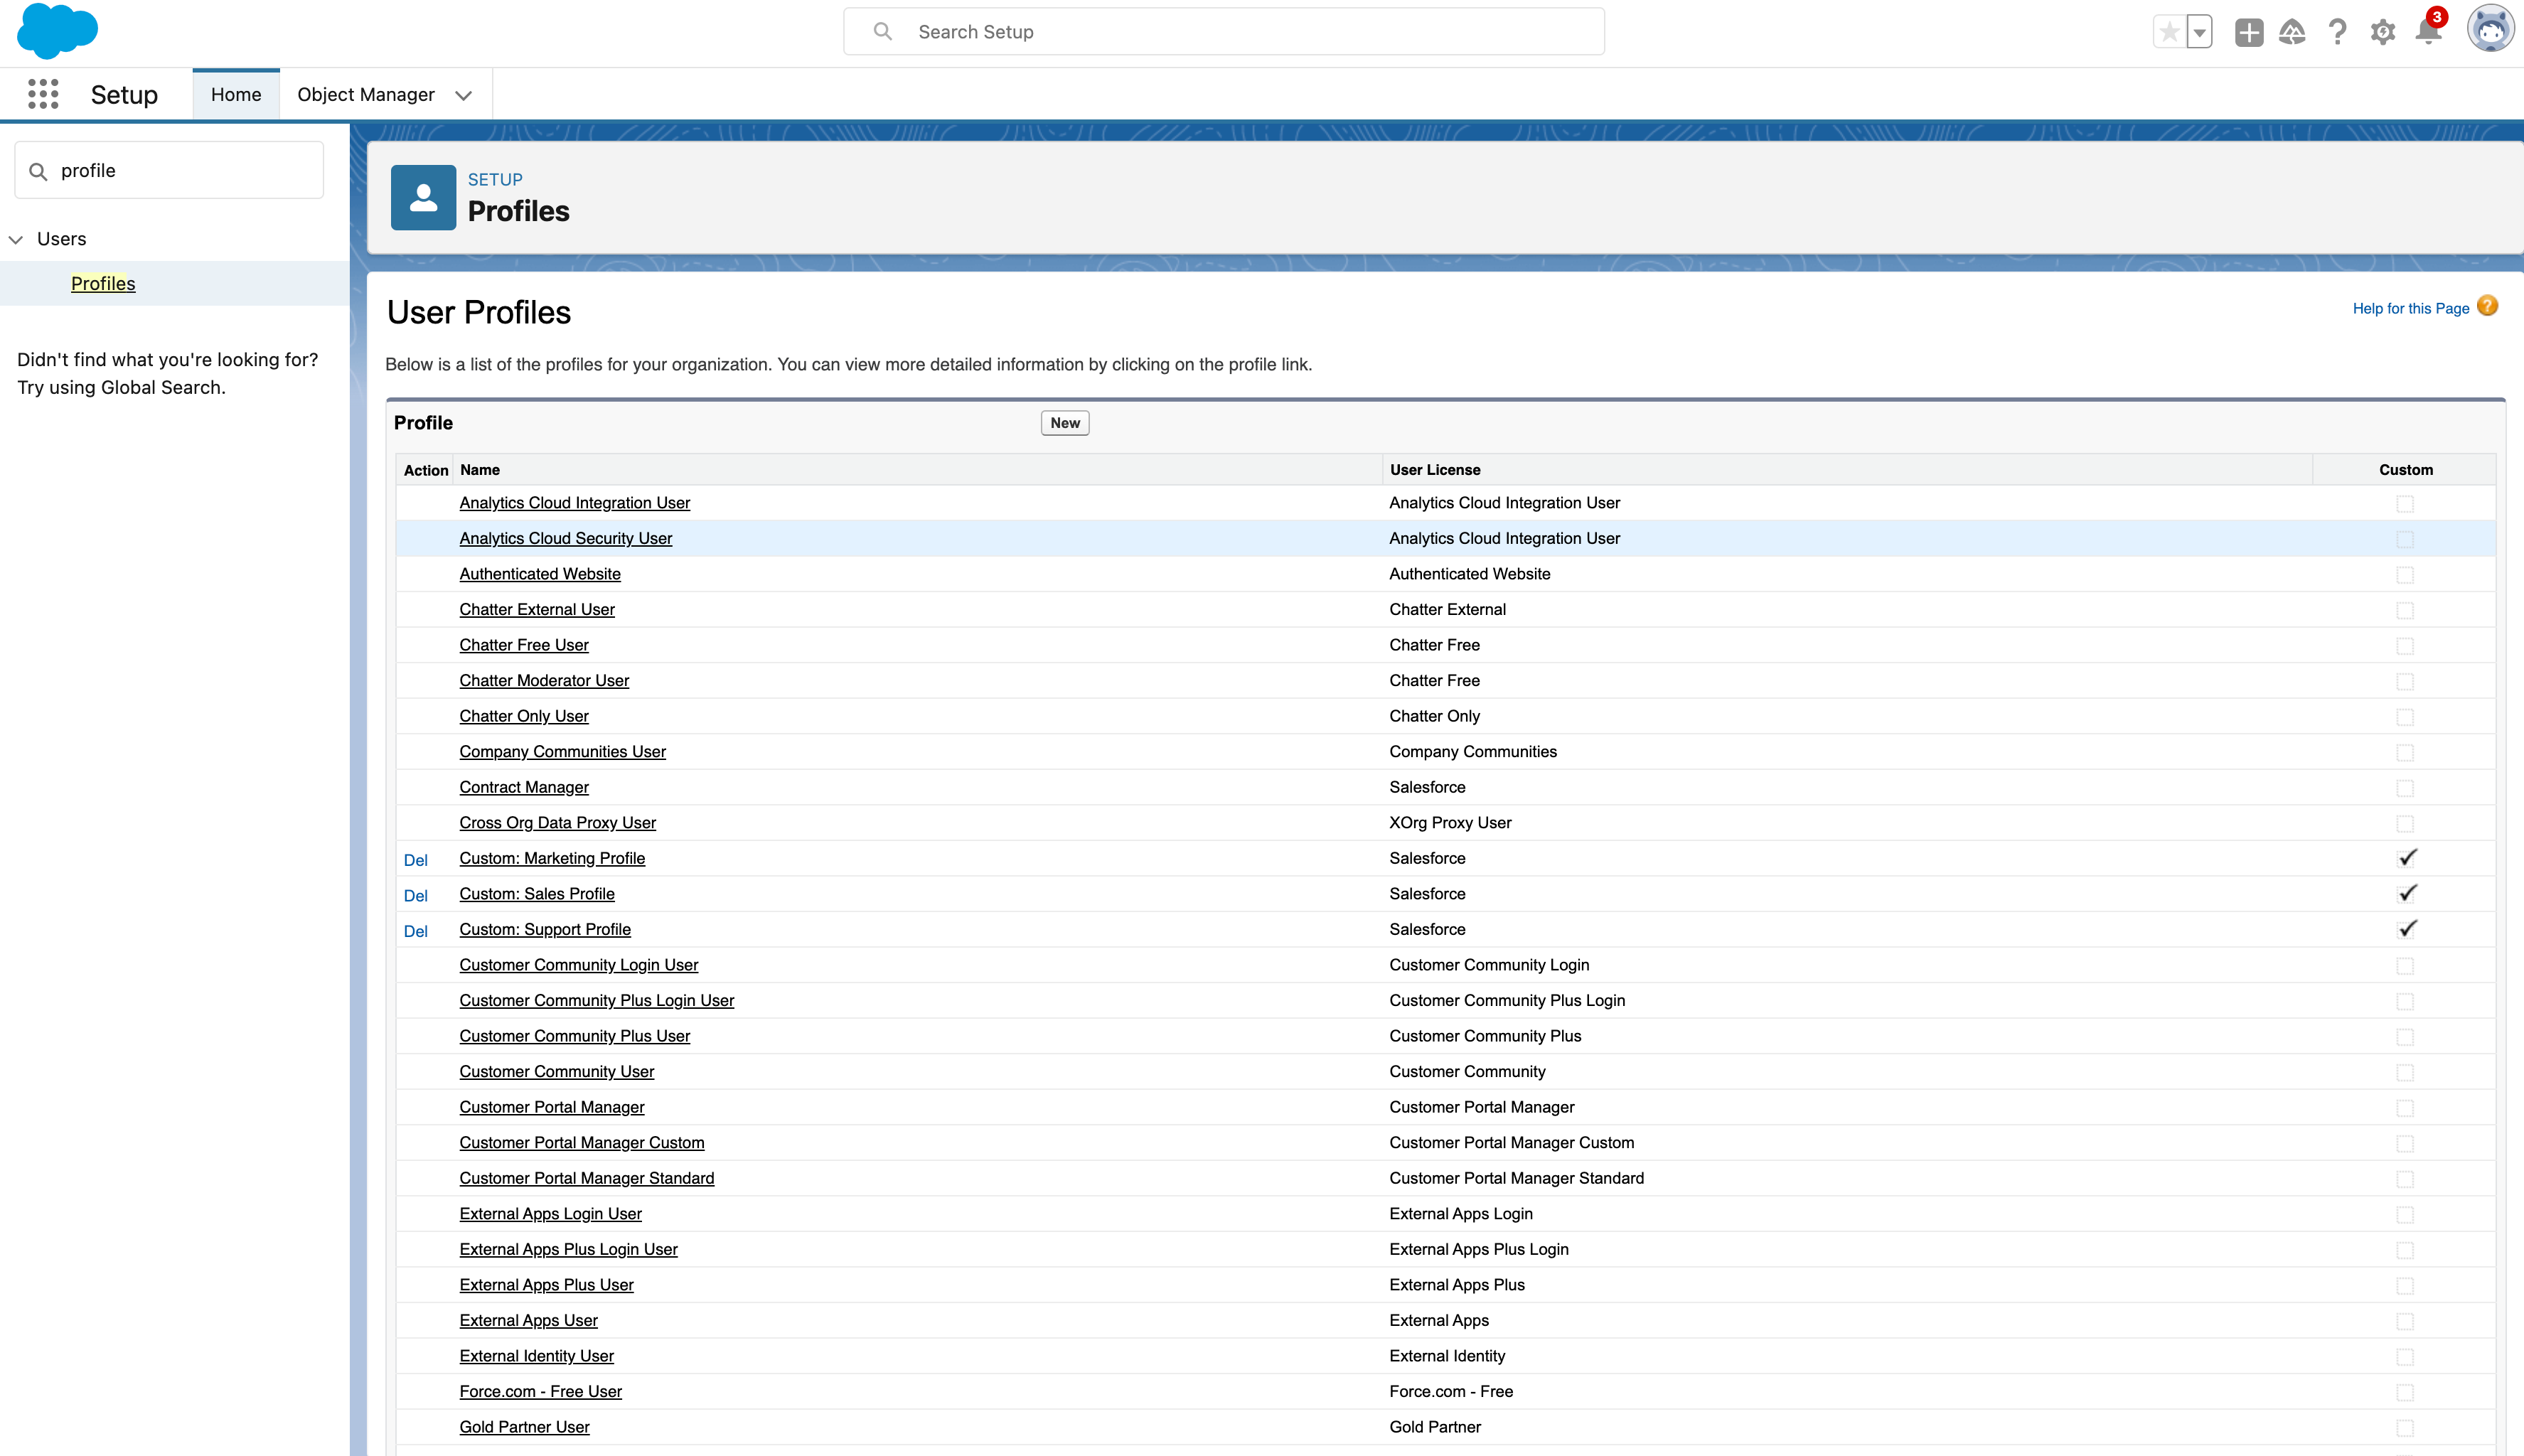Select Profiles in the setup sidebar
This screenshot has height=1456, width=2524.
click(103, 283)
